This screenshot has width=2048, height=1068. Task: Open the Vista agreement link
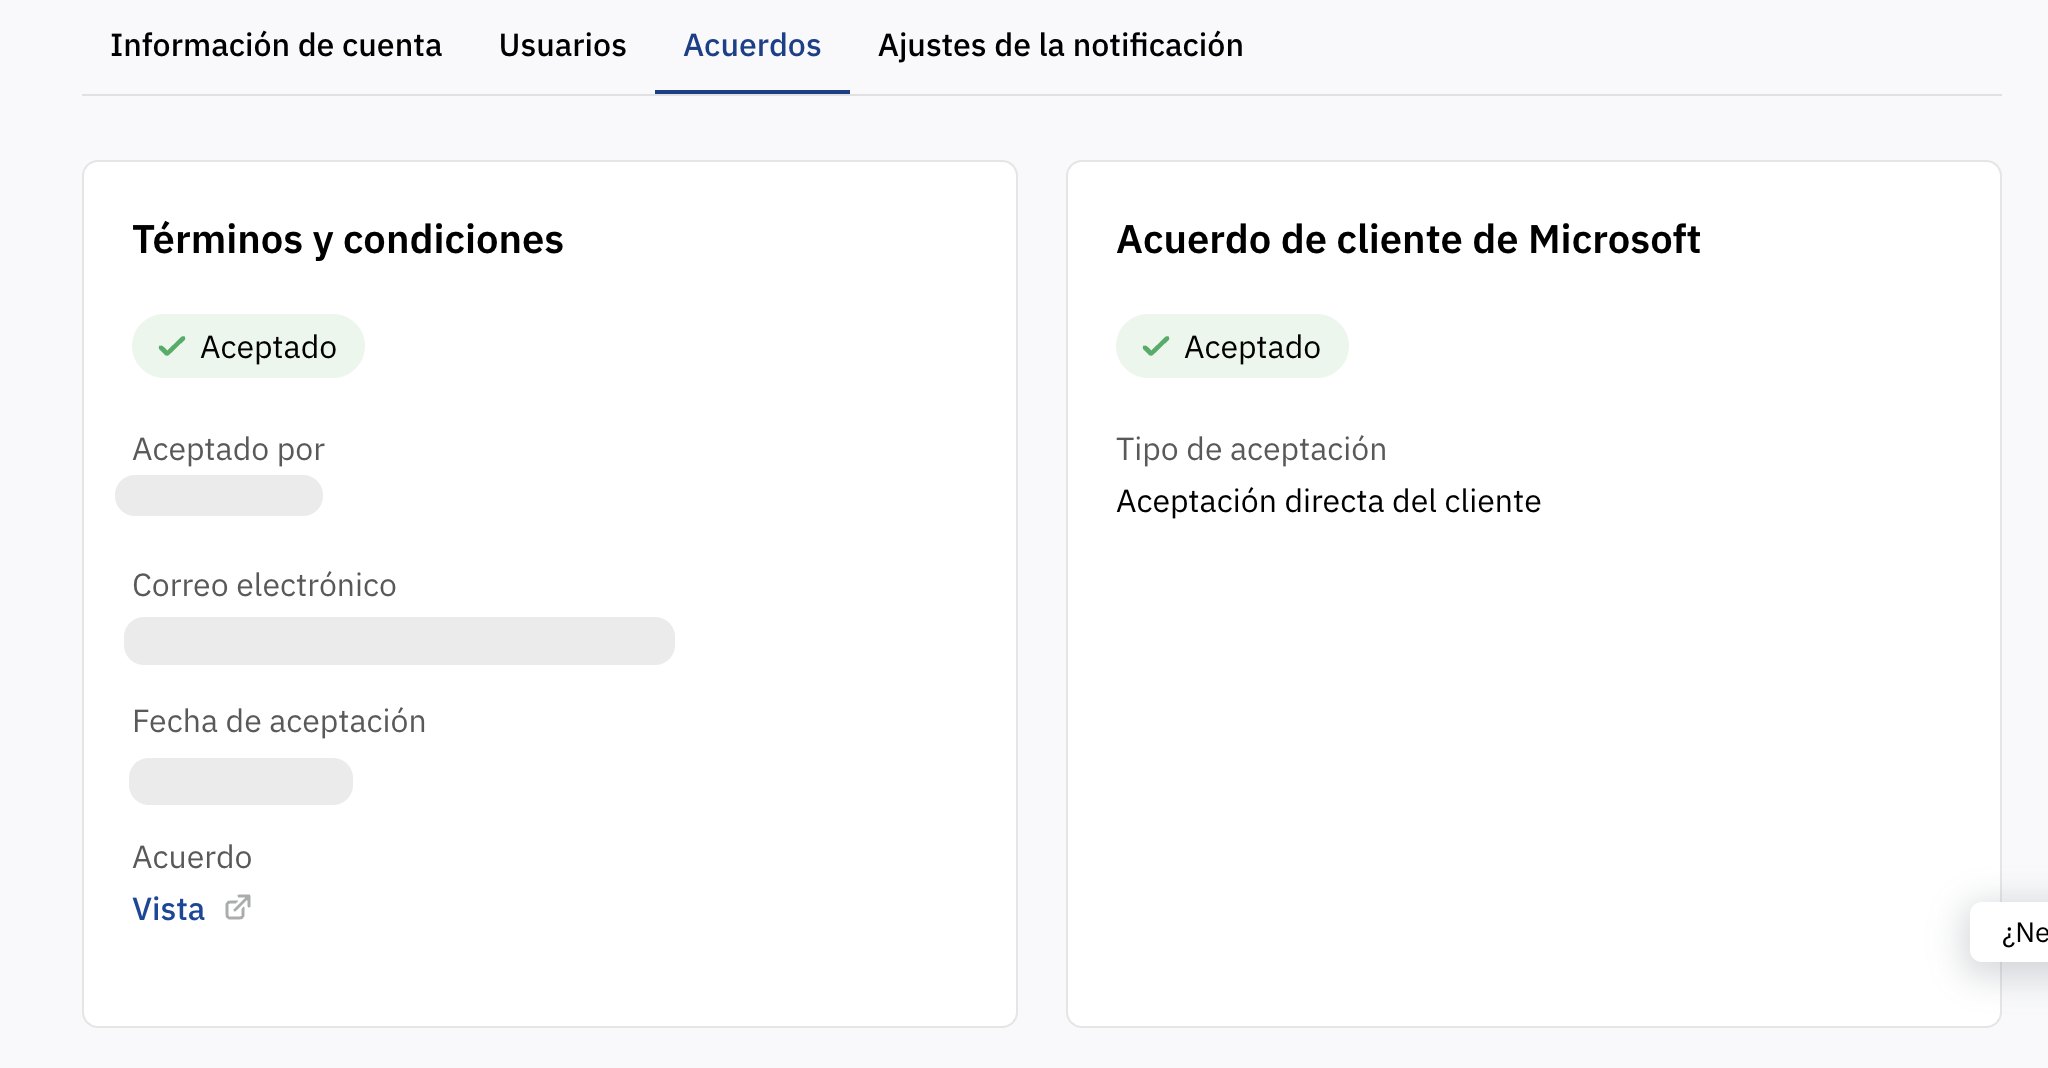click(x=169, y=909)
